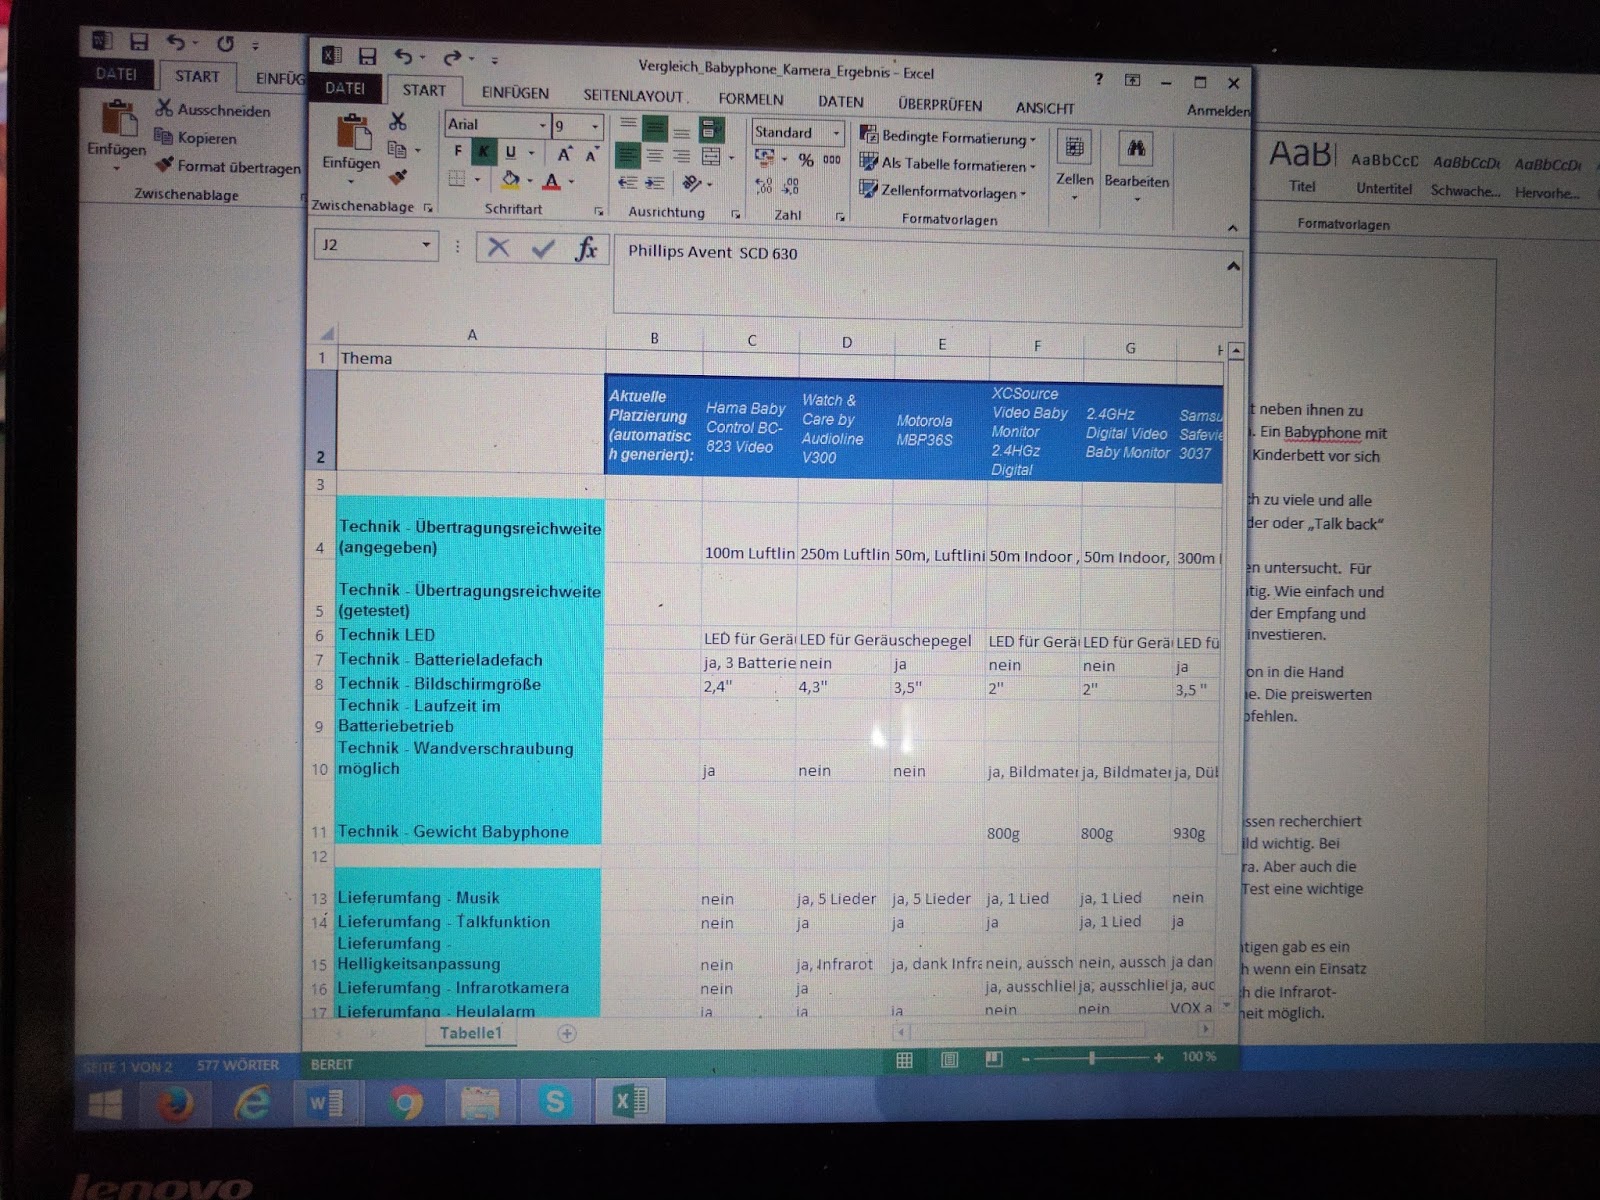The image size is (1600, 1200).
Task: Confirm the formula bar entry
Action: point(543,248)
